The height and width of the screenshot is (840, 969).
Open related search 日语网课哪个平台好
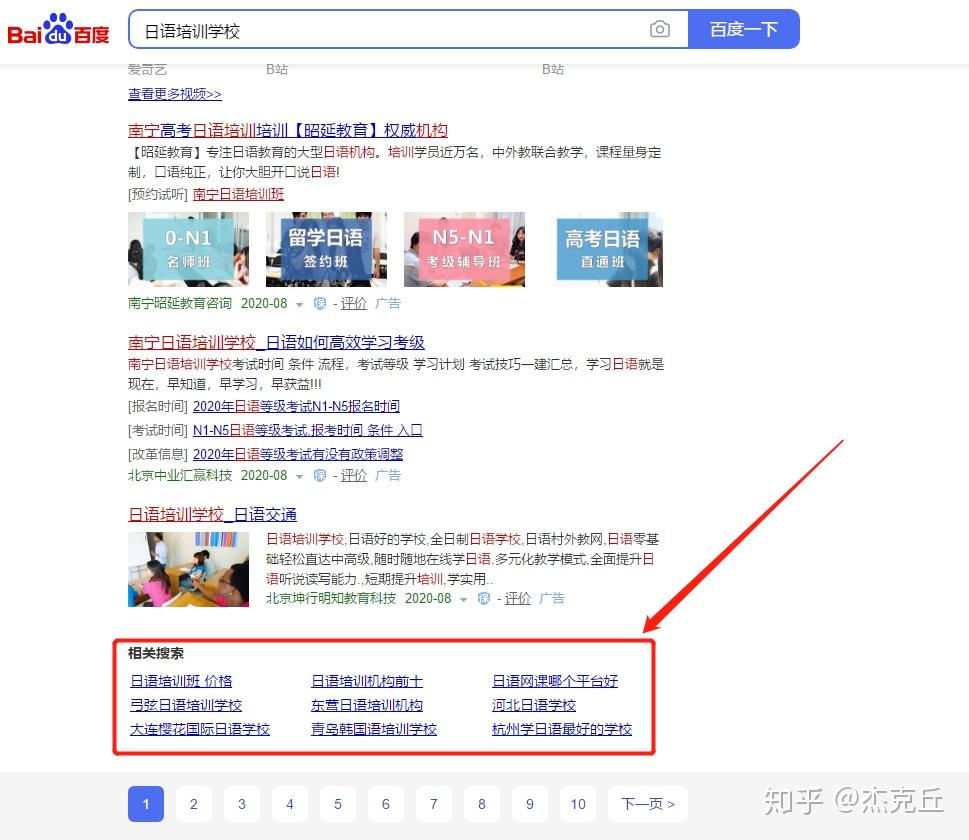point(555,681)
